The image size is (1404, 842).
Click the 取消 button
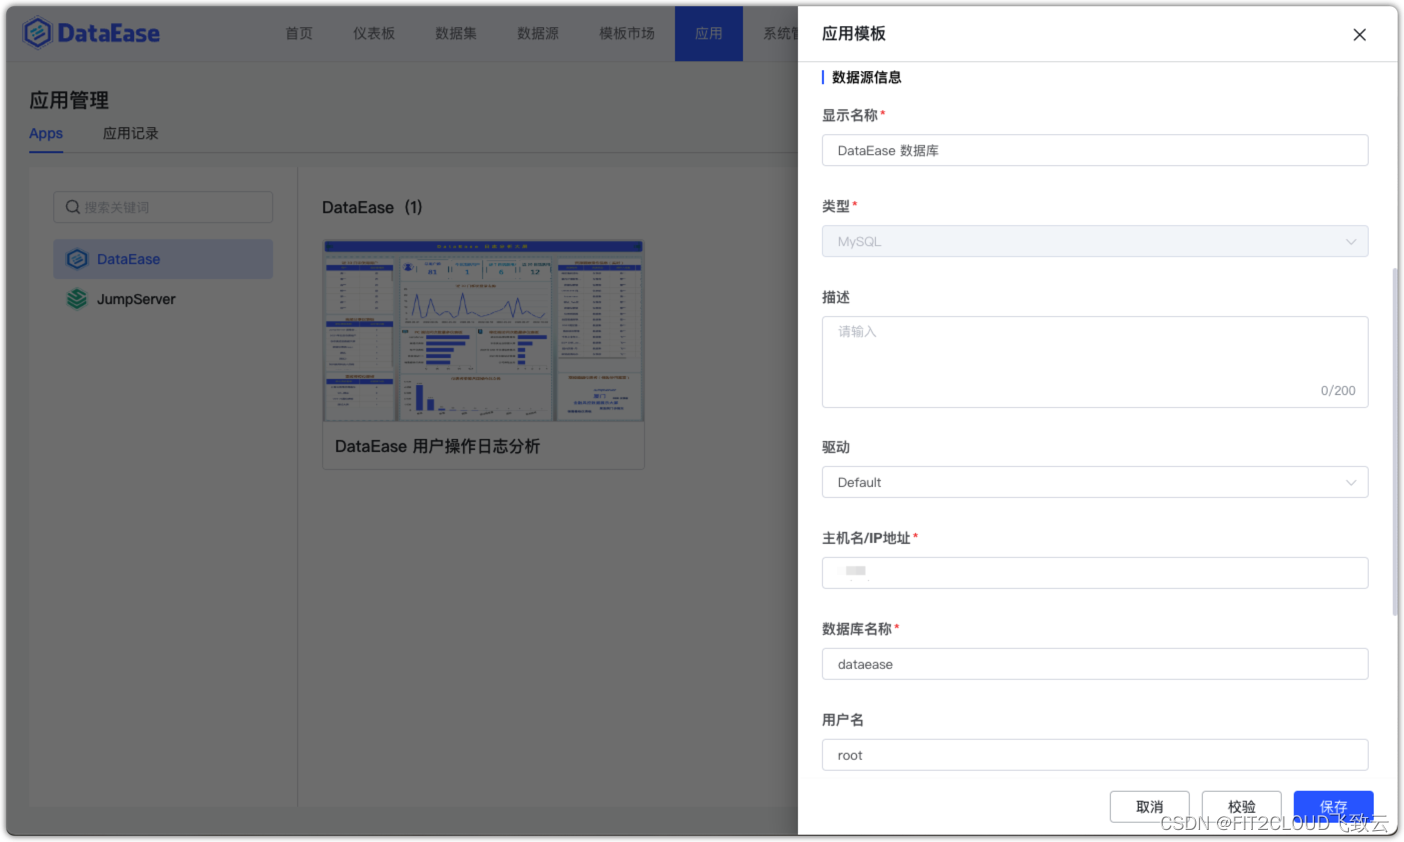[1149, 806]
